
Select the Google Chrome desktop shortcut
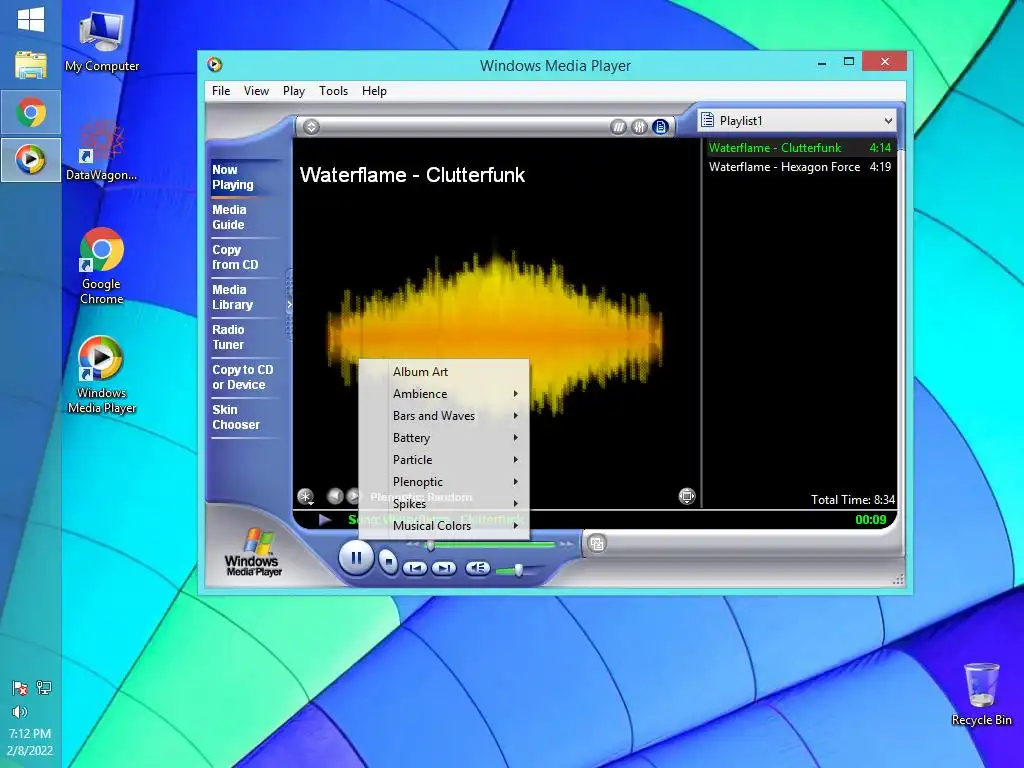pyautogui.click(x=102, y=266)
